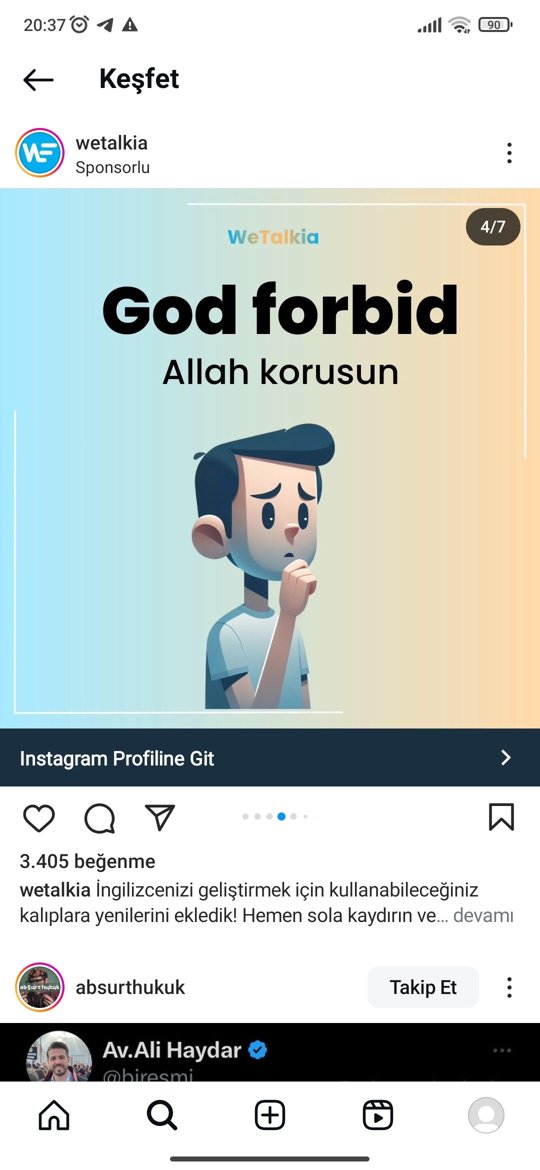Expand caption by tapping devamı
Screen dimensions: 540x1170
483,916
